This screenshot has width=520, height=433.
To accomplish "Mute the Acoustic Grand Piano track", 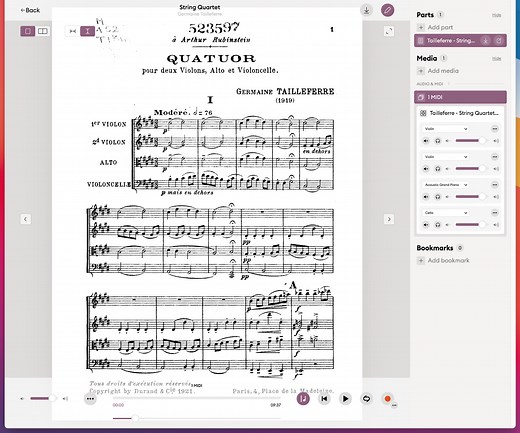I will click(426, 197).
